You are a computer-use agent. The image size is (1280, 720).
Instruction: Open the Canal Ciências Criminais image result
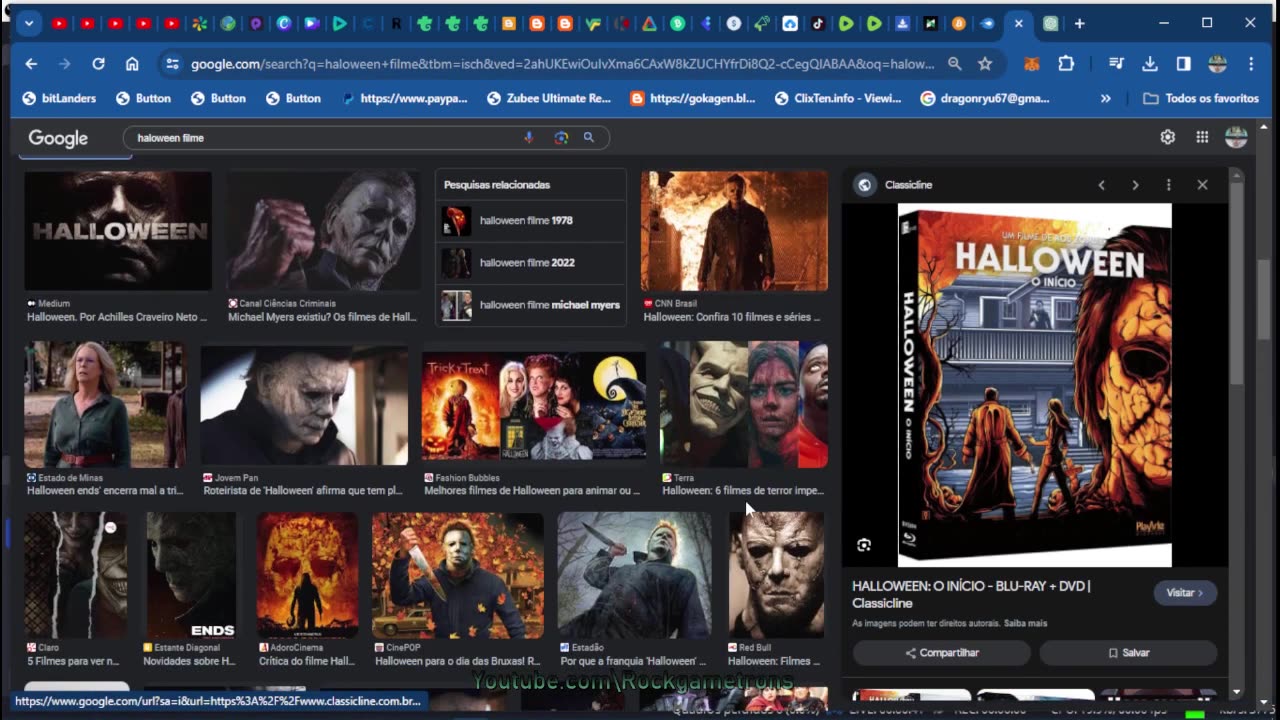click(x=322, y=231)
